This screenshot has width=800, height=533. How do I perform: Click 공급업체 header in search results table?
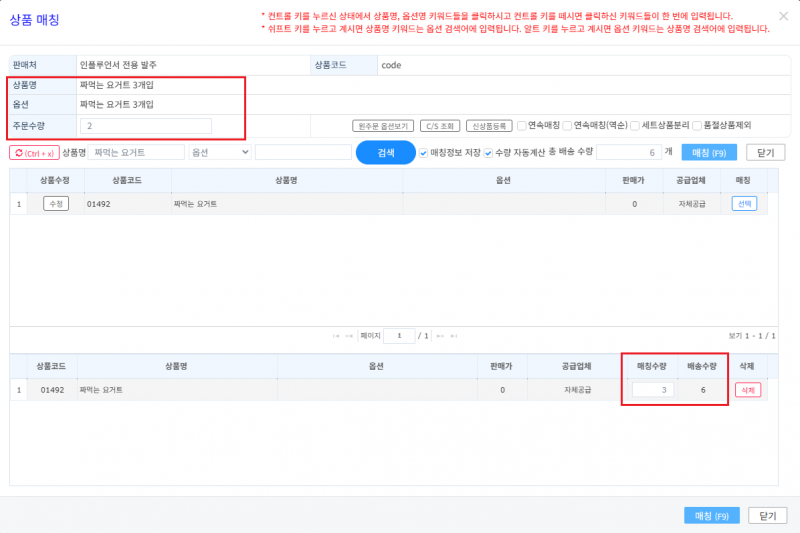[x=691, y=180]
